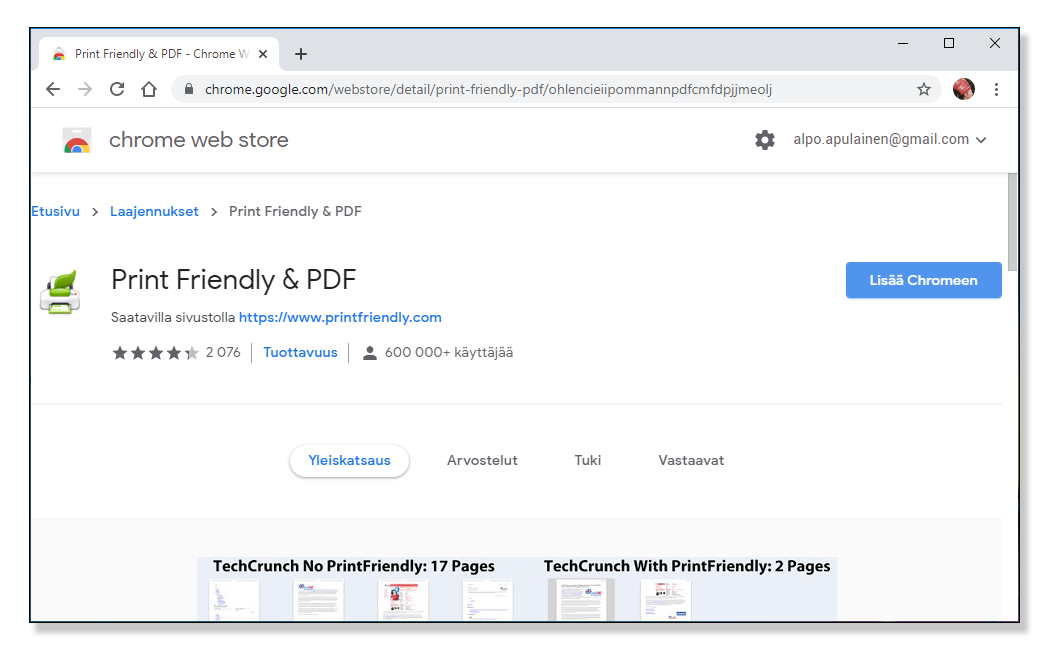Click the site security padlock icon
Viewport: 1050px width, 650px height.
tap(187, 89)
